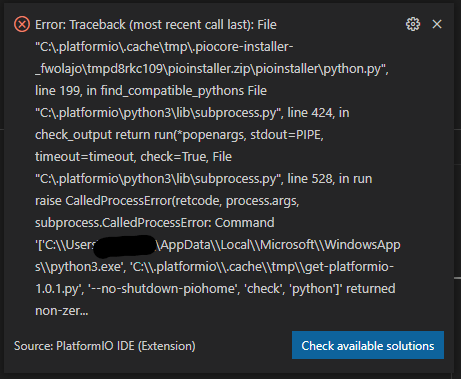Click the AppData\\Local\\Microsoft\\WindowsApp path text

(280, 245)
